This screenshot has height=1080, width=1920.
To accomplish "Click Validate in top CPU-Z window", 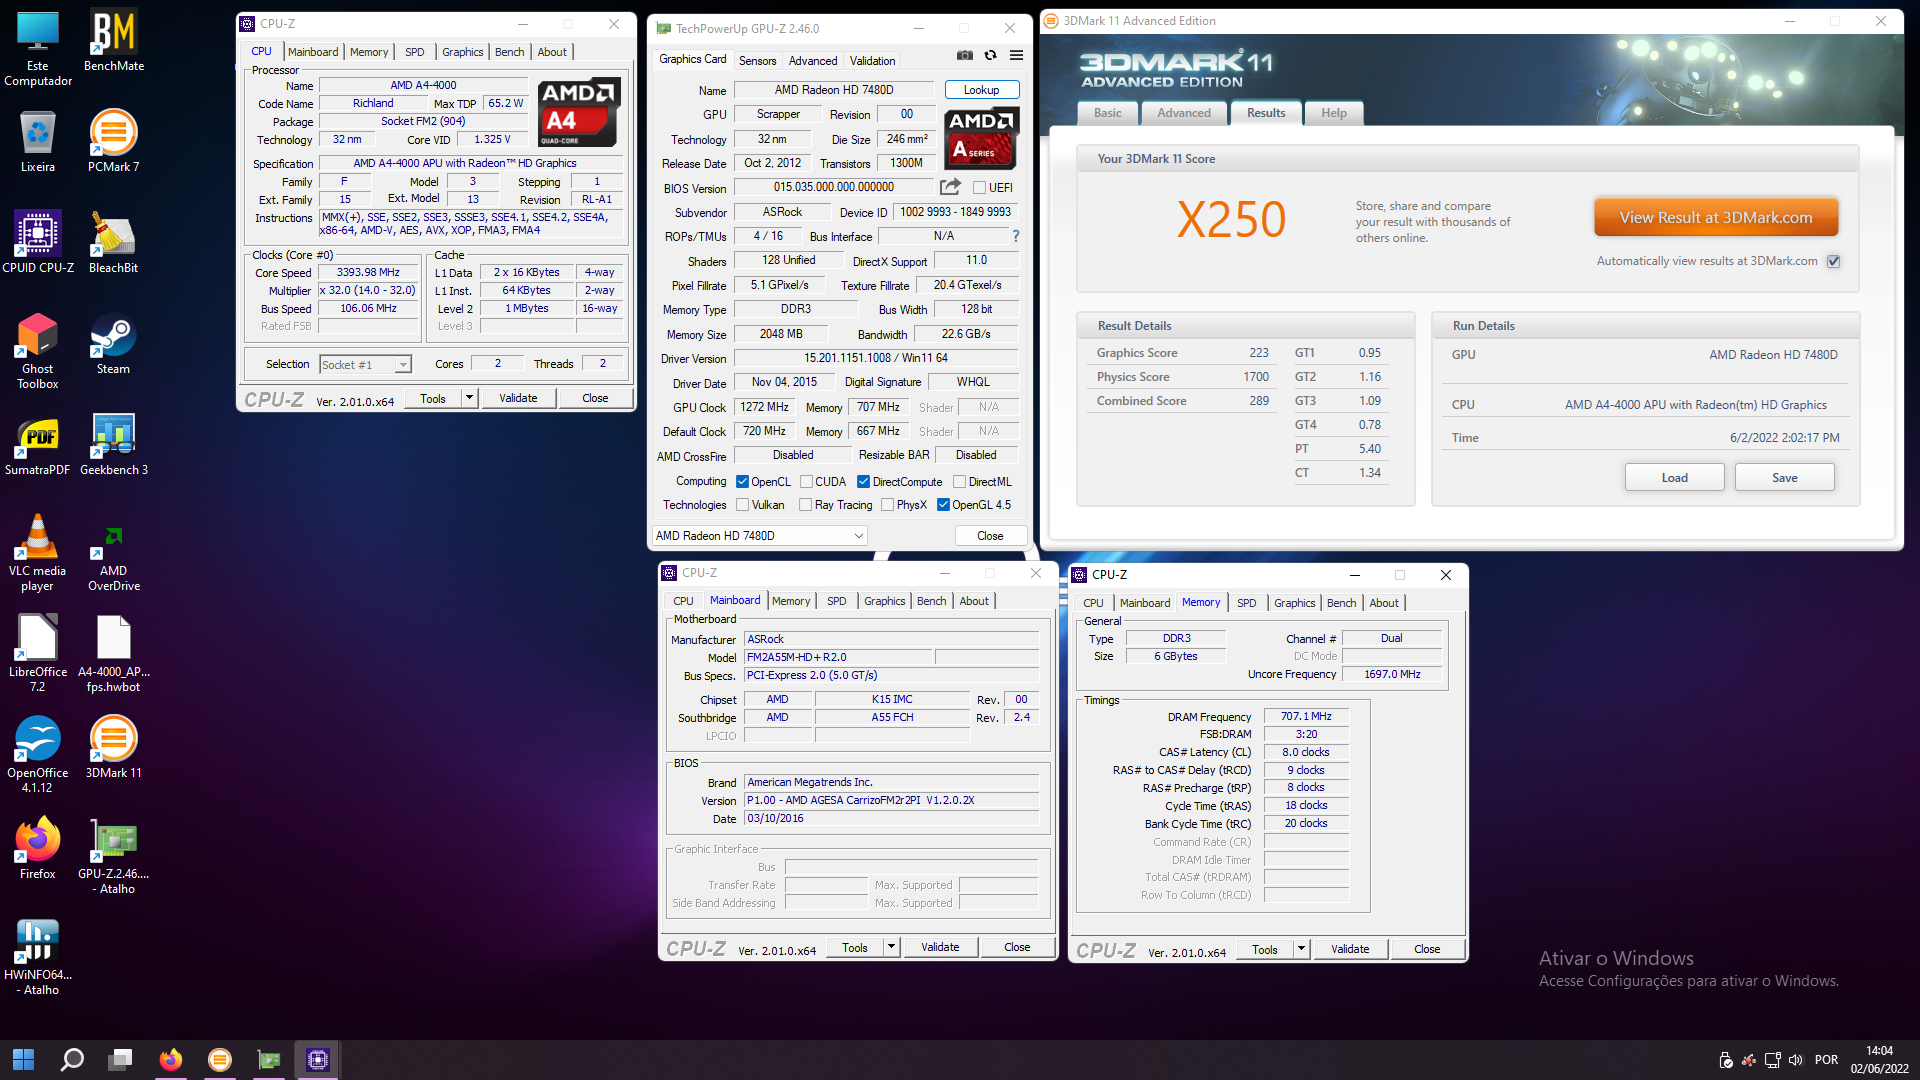I will coord(518,398).
